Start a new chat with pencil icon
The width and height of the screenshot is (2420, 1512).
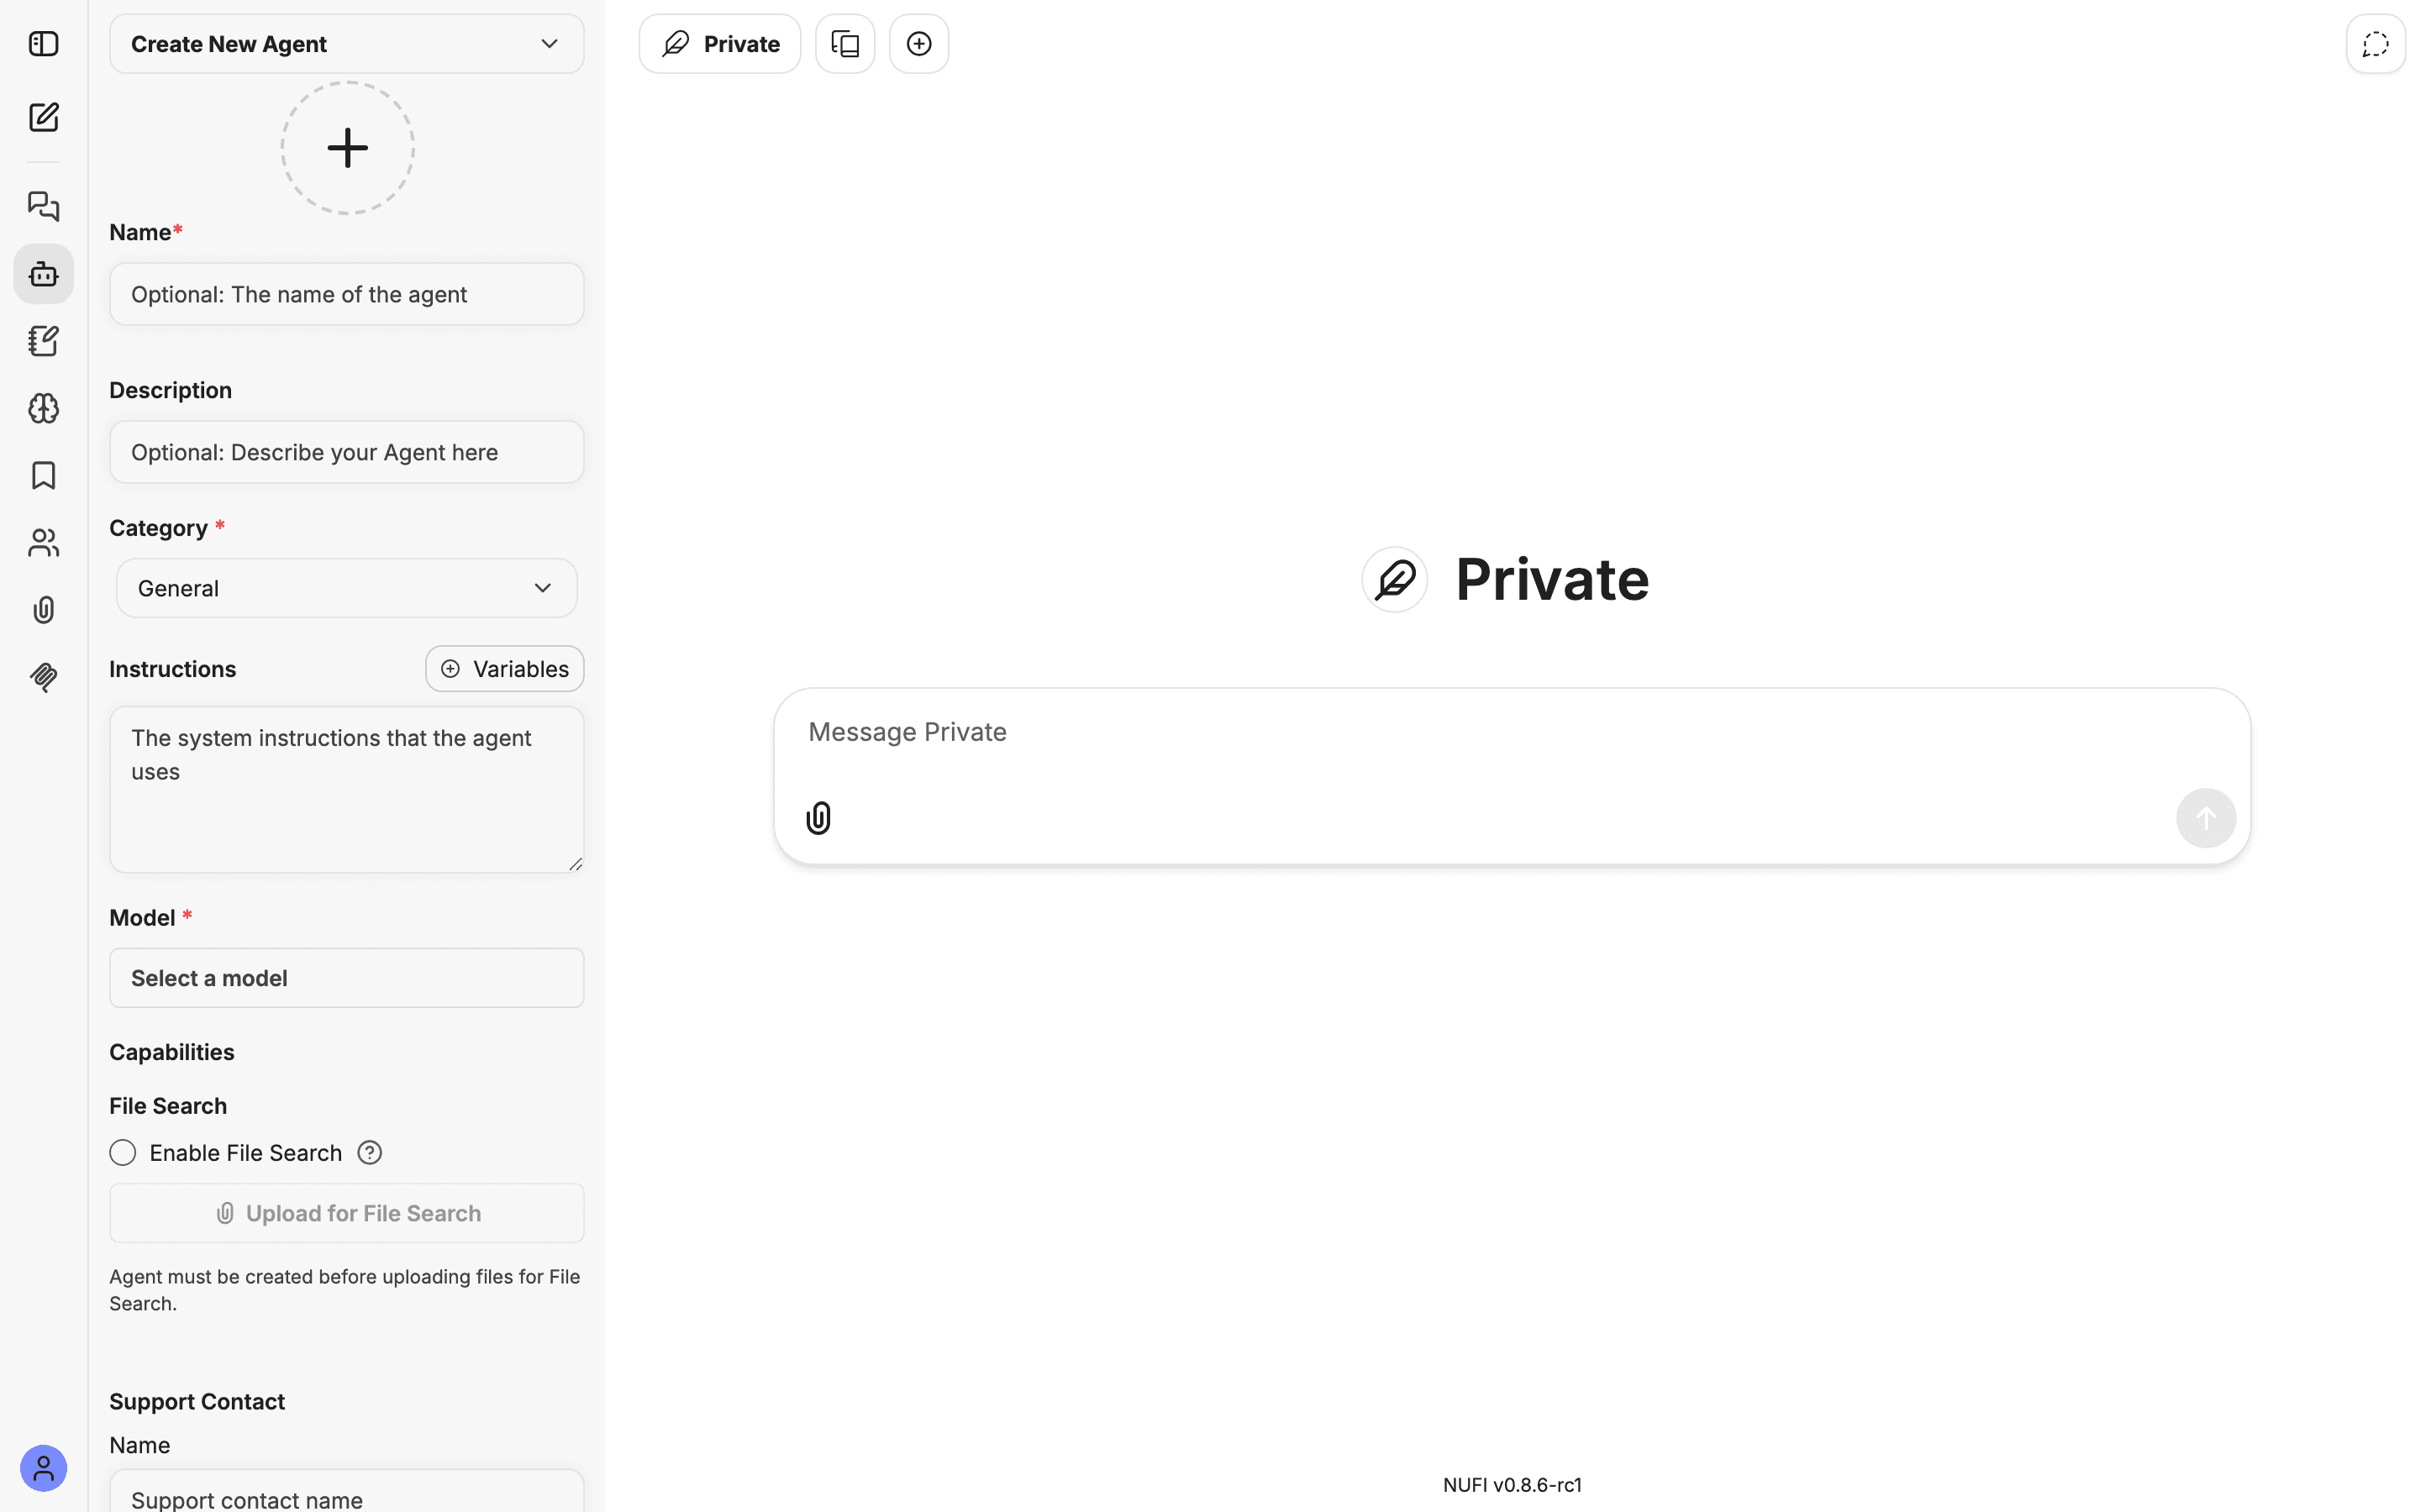[43, 117]
